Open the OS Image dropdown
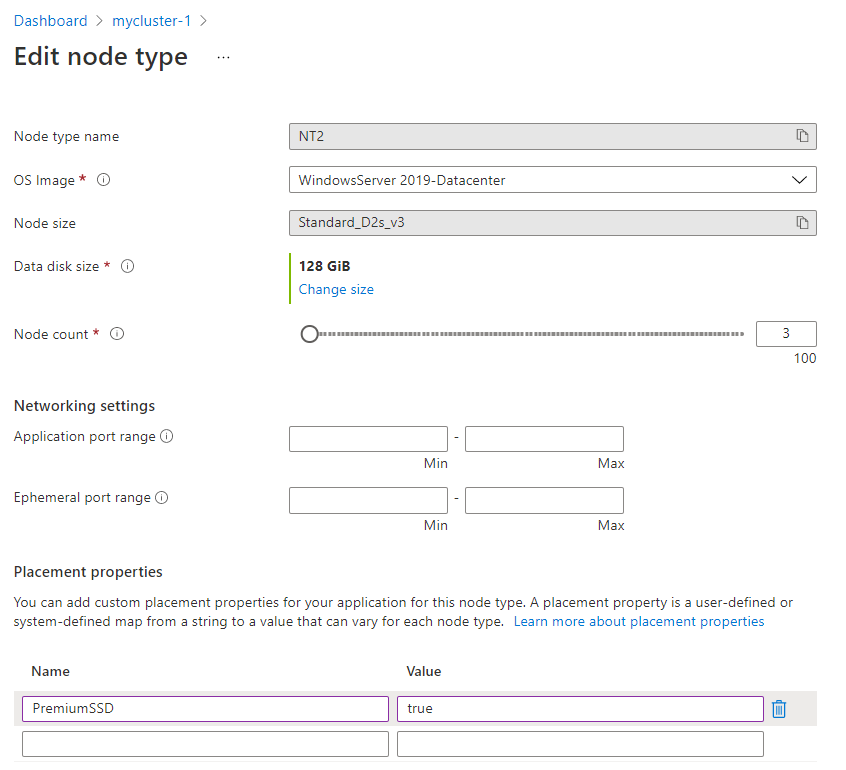The width and height of the screenshot is (846, 770). click(552, 180)
